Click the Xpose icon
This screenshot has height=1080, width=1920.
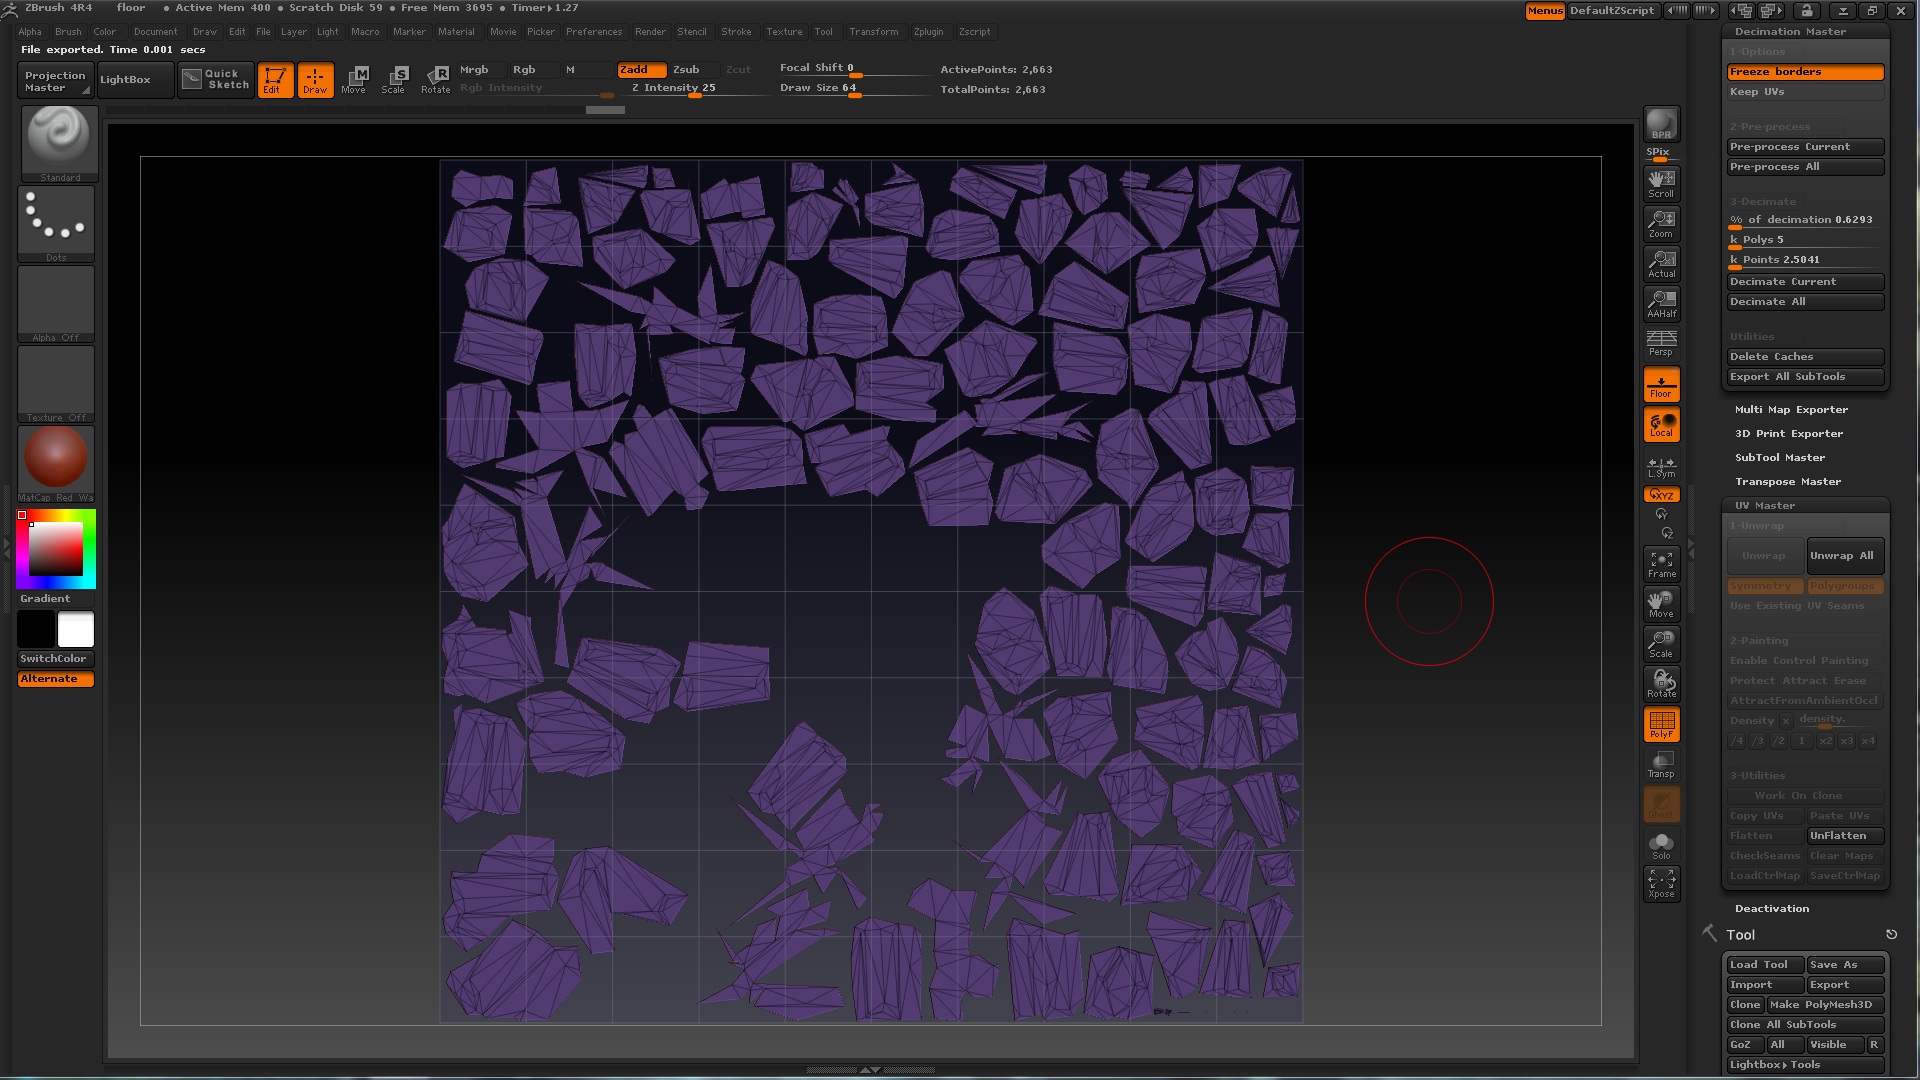pos(1661,883)
